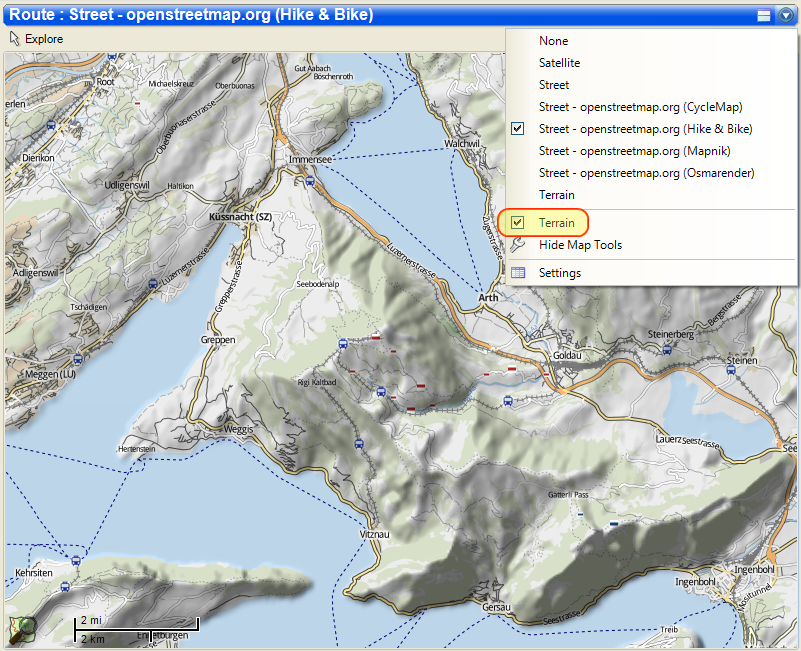Select Street openstreetmap.org (Osmarender)
The height and width of the screenshot is (651, 801).
(646, 173)
